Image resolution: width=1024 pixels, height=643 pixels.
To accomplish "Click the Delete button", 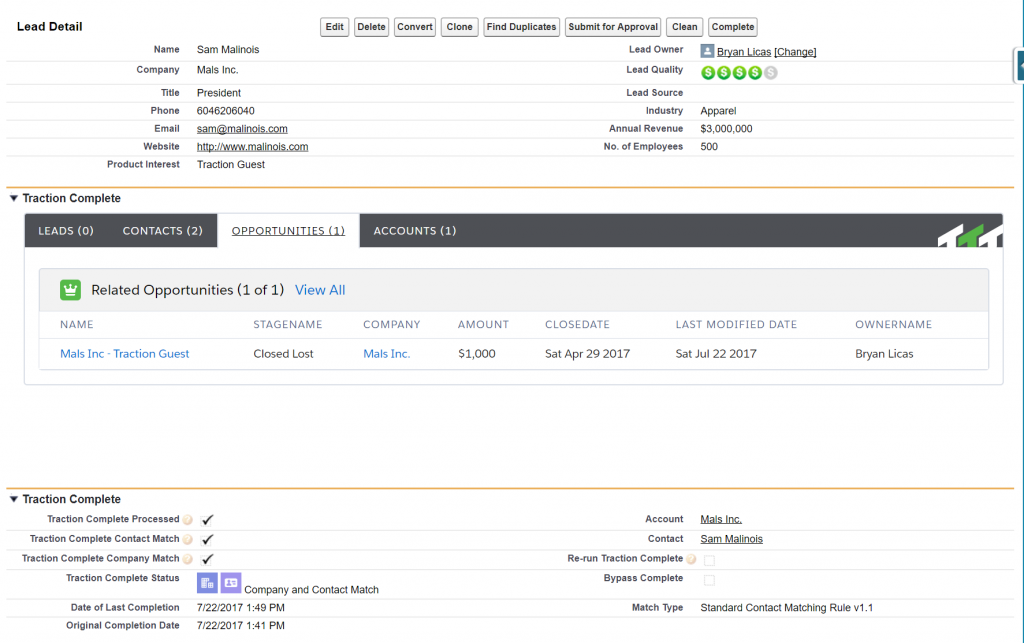I will [x=371, y=27].
